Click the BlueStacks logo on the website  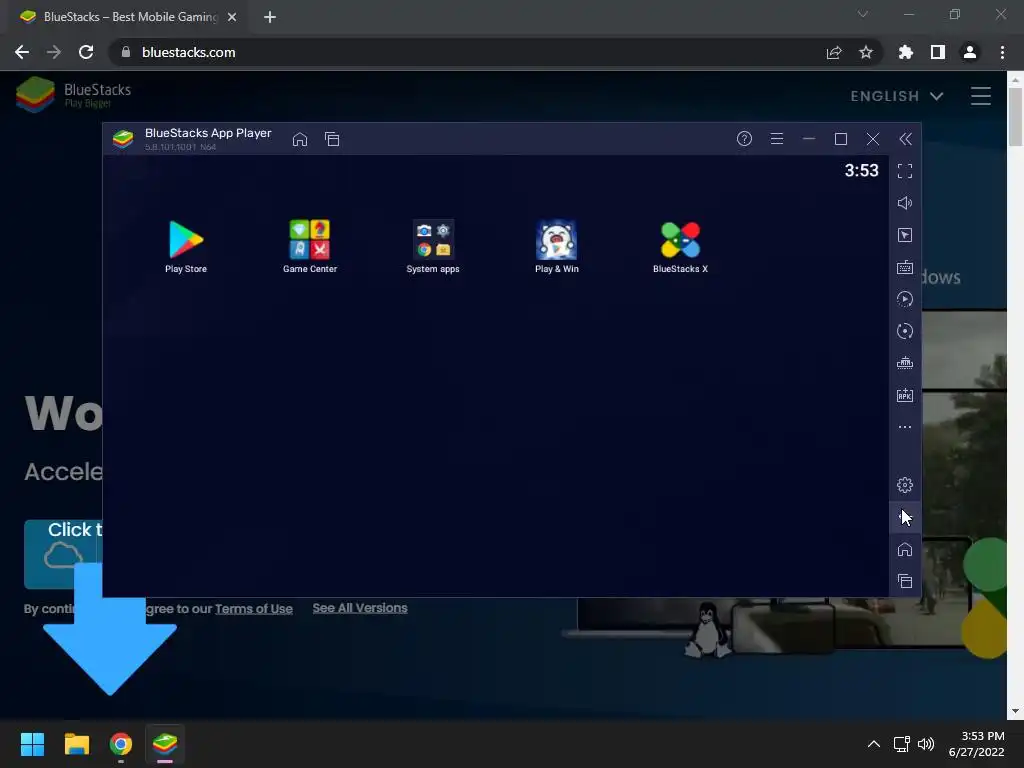tap(73, 95)
